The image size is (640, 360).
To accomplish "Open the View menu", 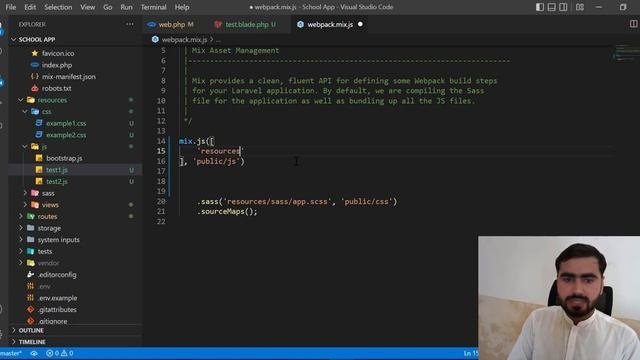I will tap(87, 7).
